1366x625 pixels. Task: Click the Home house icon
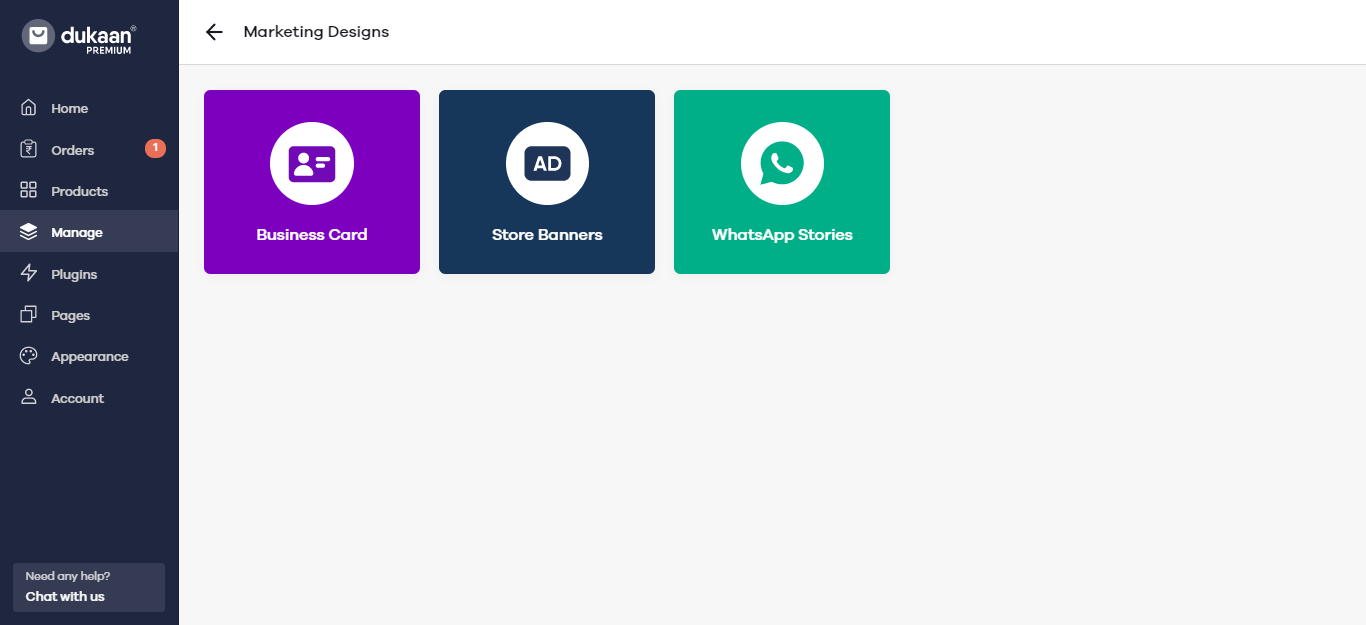29,108
